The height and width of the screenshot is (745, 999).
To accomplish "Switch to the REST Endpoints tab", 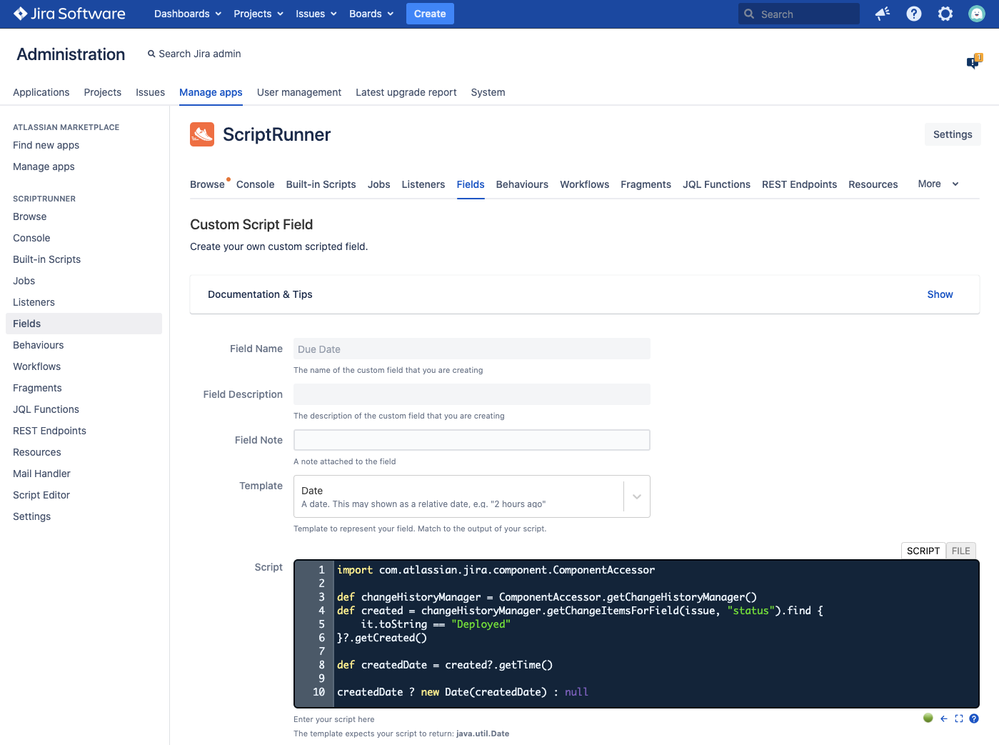I will 799,184.
